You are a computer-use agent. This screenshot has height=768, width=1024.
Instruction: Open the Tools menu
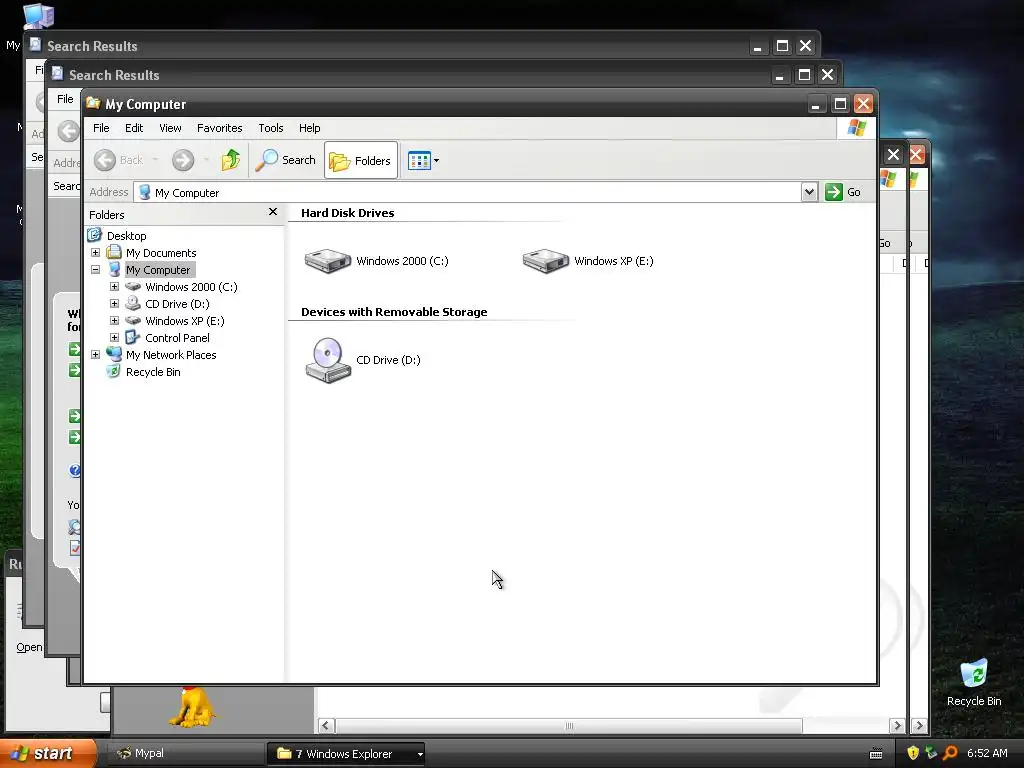(x=270, y=128)
